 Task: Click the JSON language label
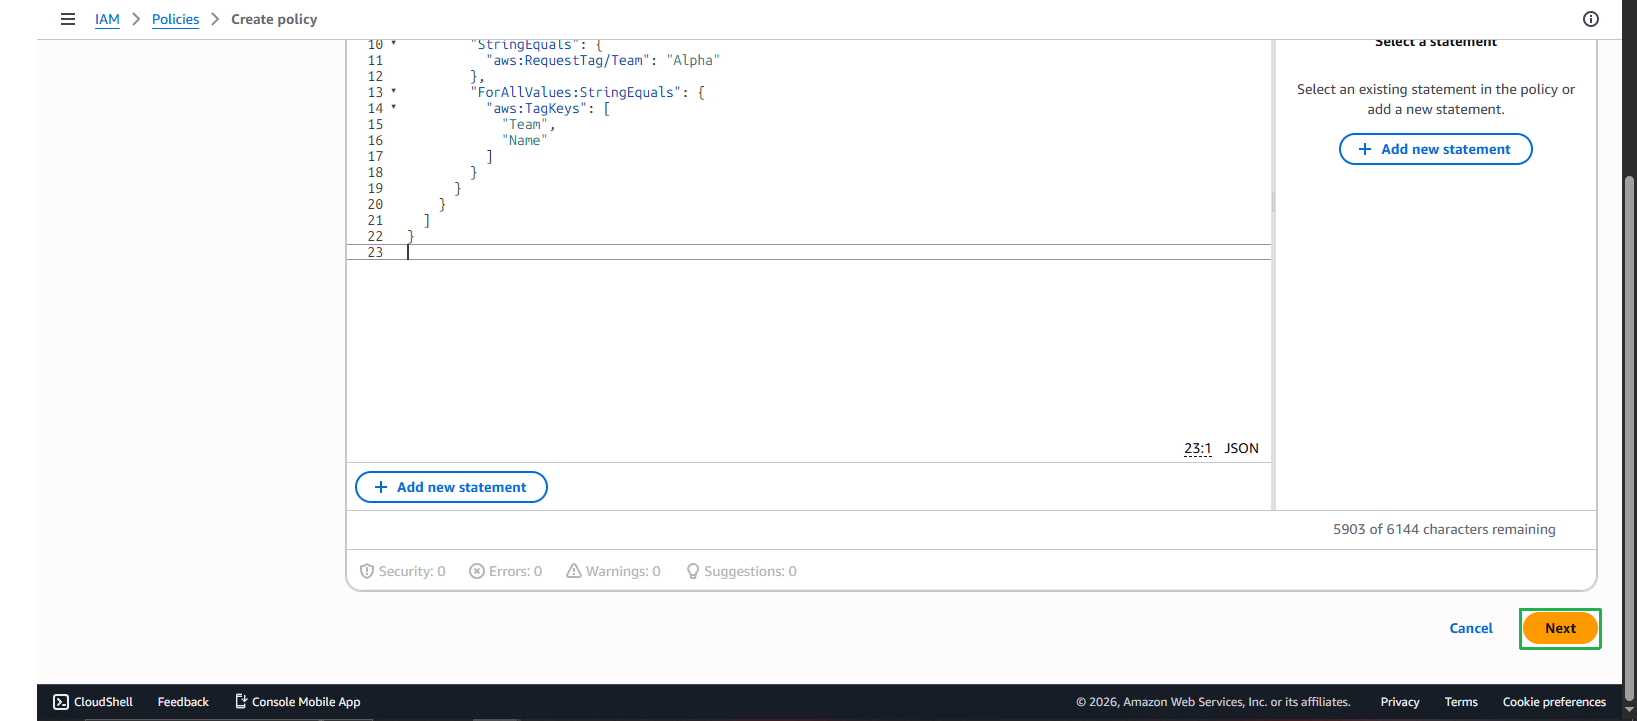(x=1241, y=448)
